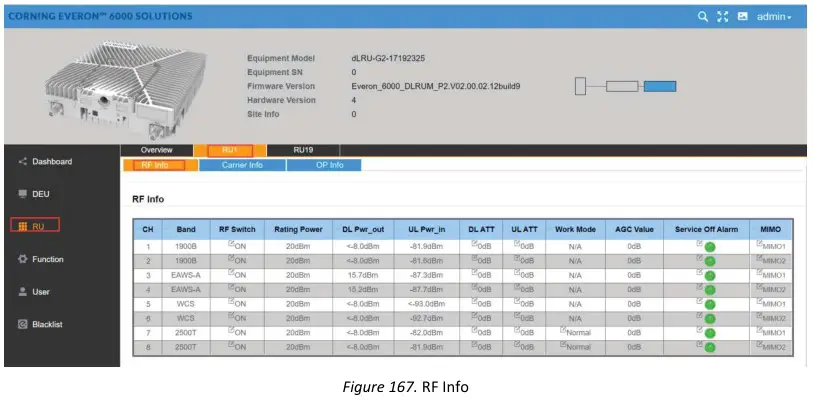Change MIMO setting for channel 2
Screen dimensions: 813x401
coord(770,259)
